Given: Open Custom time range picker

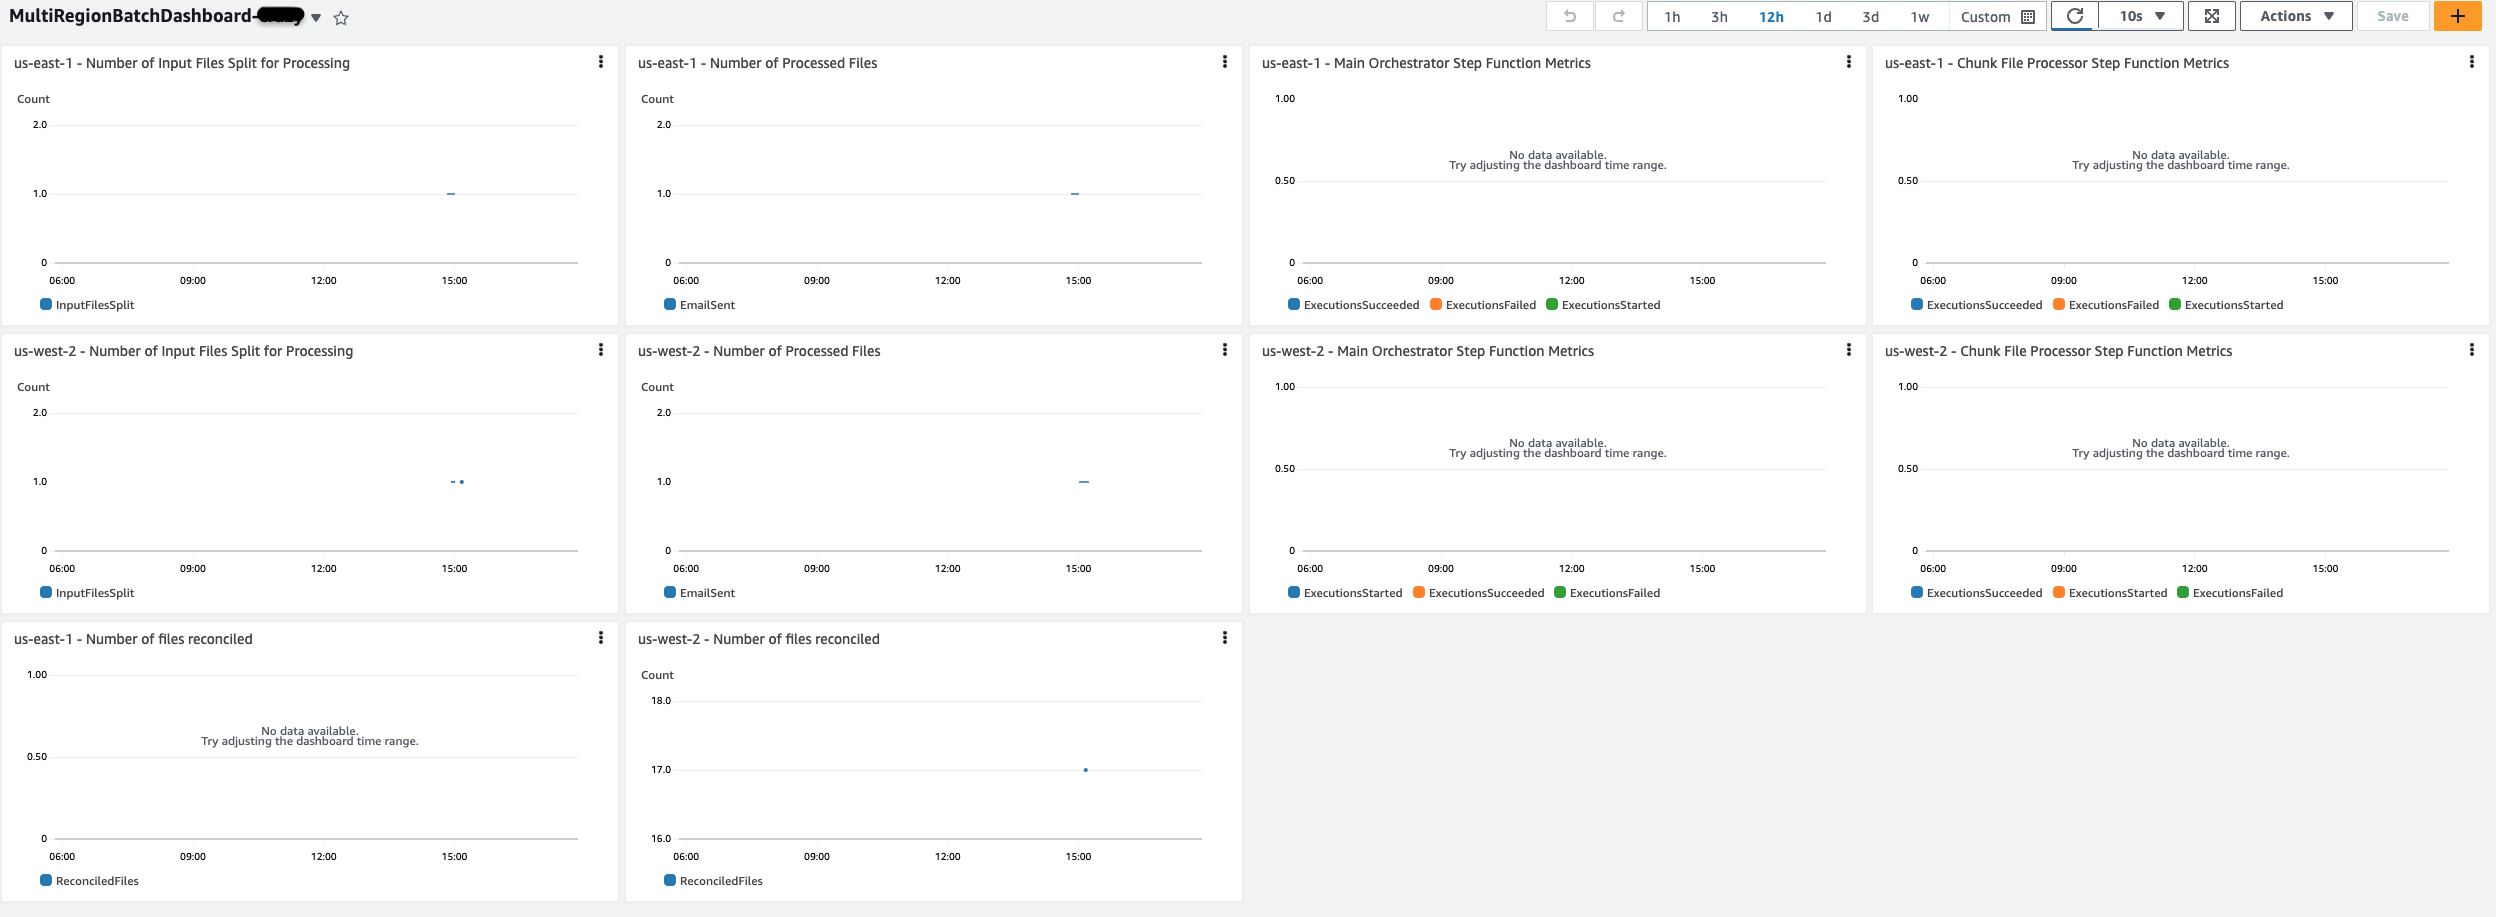Looking at the screenshot, I should tap(1997, 17).
